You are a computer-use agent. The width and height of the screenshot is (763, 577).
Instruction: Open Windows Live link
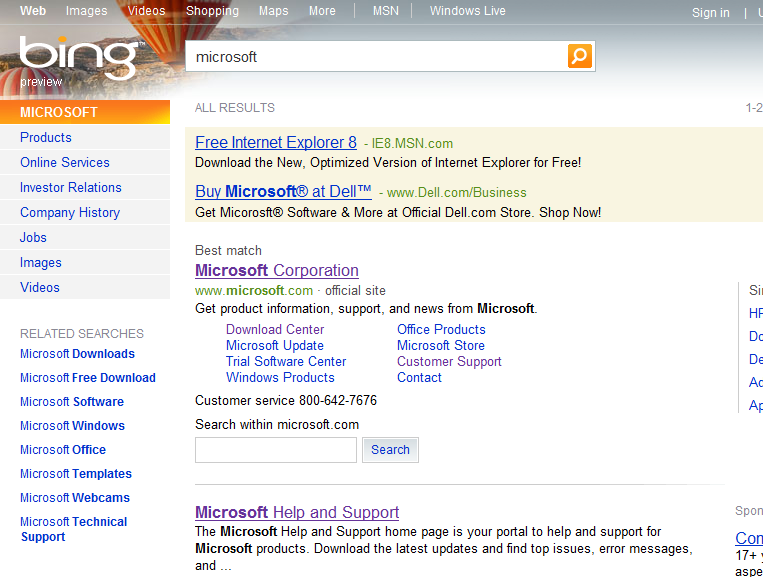(468, 11)
